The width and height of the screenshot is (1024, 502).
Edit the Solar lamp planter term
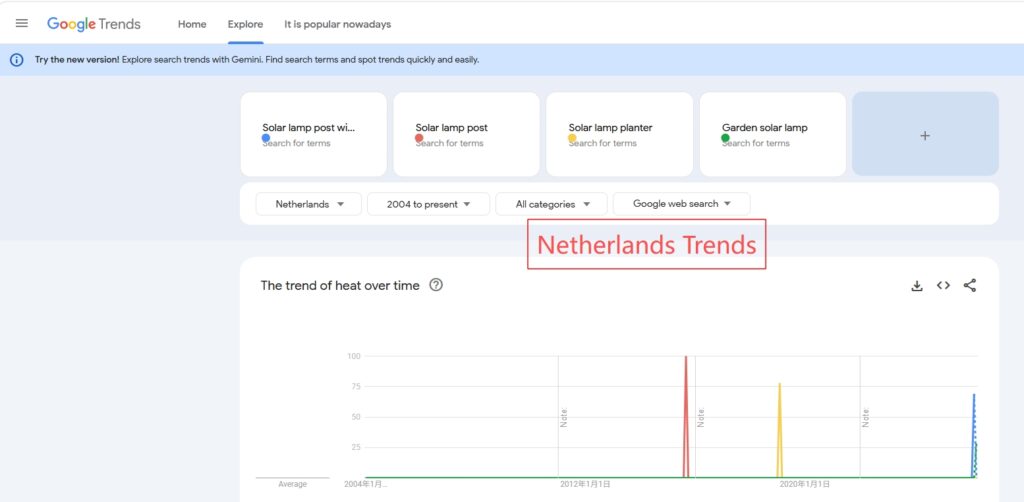611,128
